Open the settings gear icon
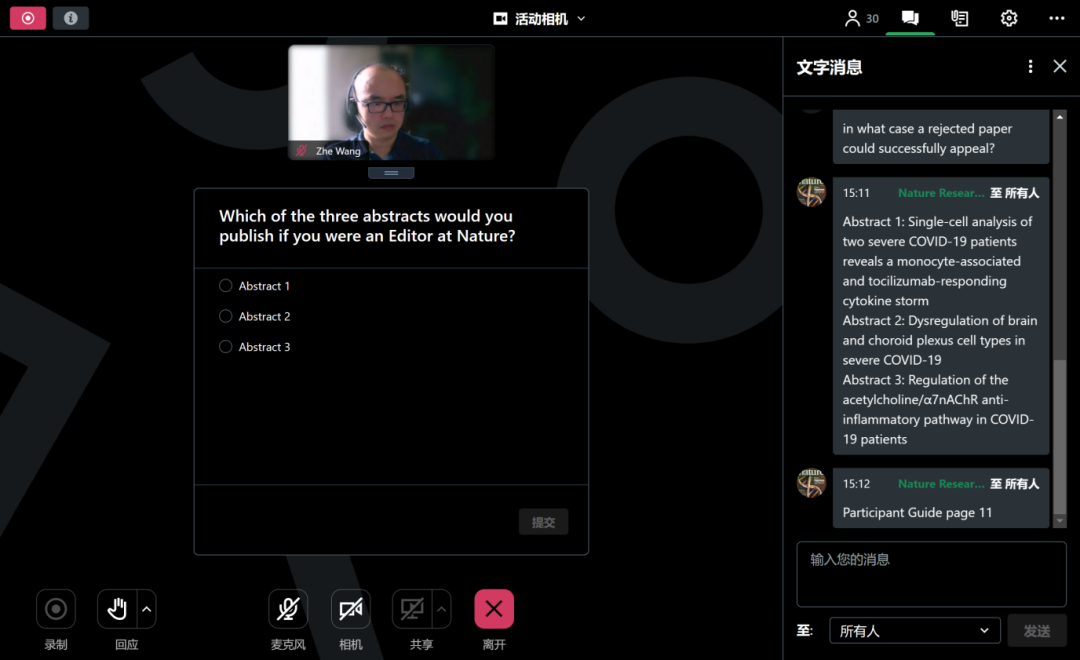The height and width of the screenshot is (660, 1080). 1009,18
